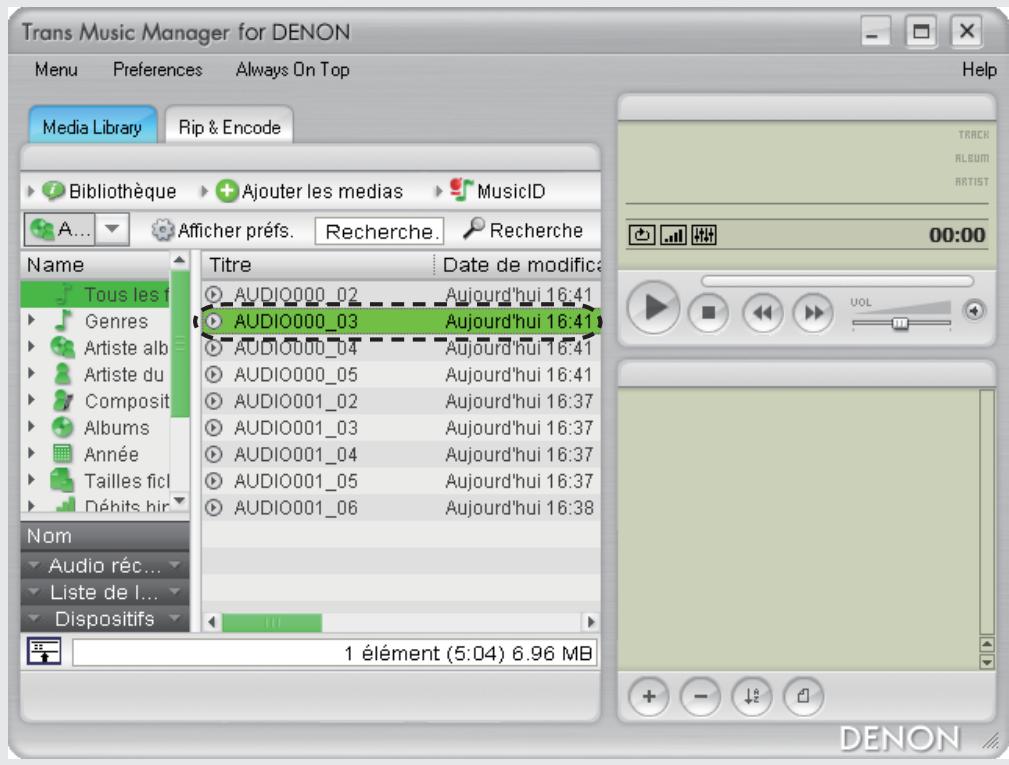Click the transfer panel icon near status bar
This screenshot has height=765, width=1009.
(x=44, y=651)
